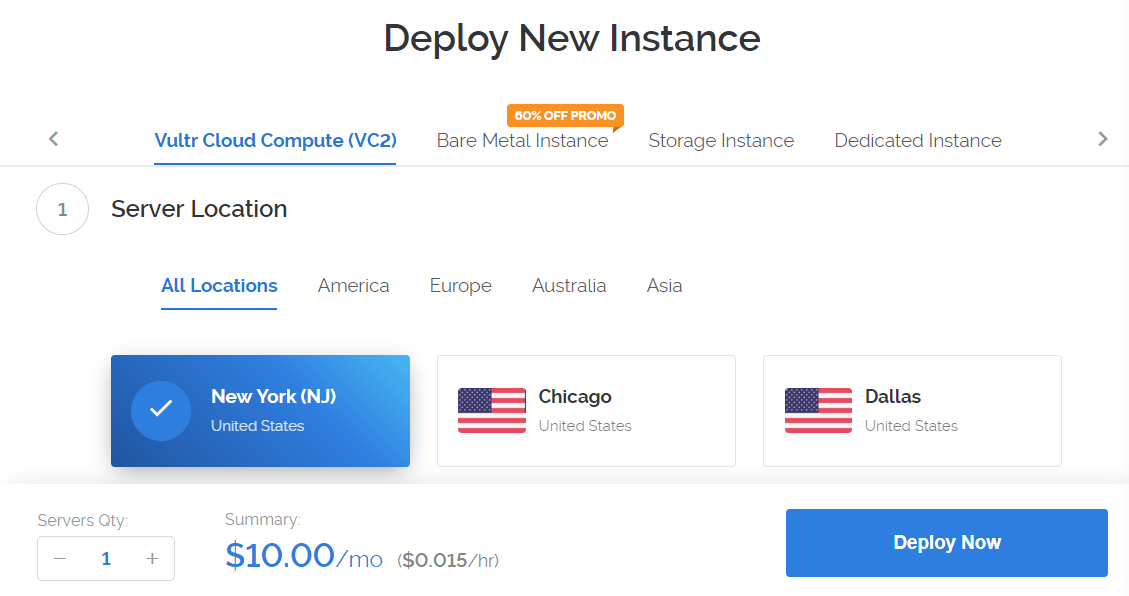The width and height of the screenshot is (1129, 596).
Task: Filter server locations by Asia
Action: click(x=664, y=286)
